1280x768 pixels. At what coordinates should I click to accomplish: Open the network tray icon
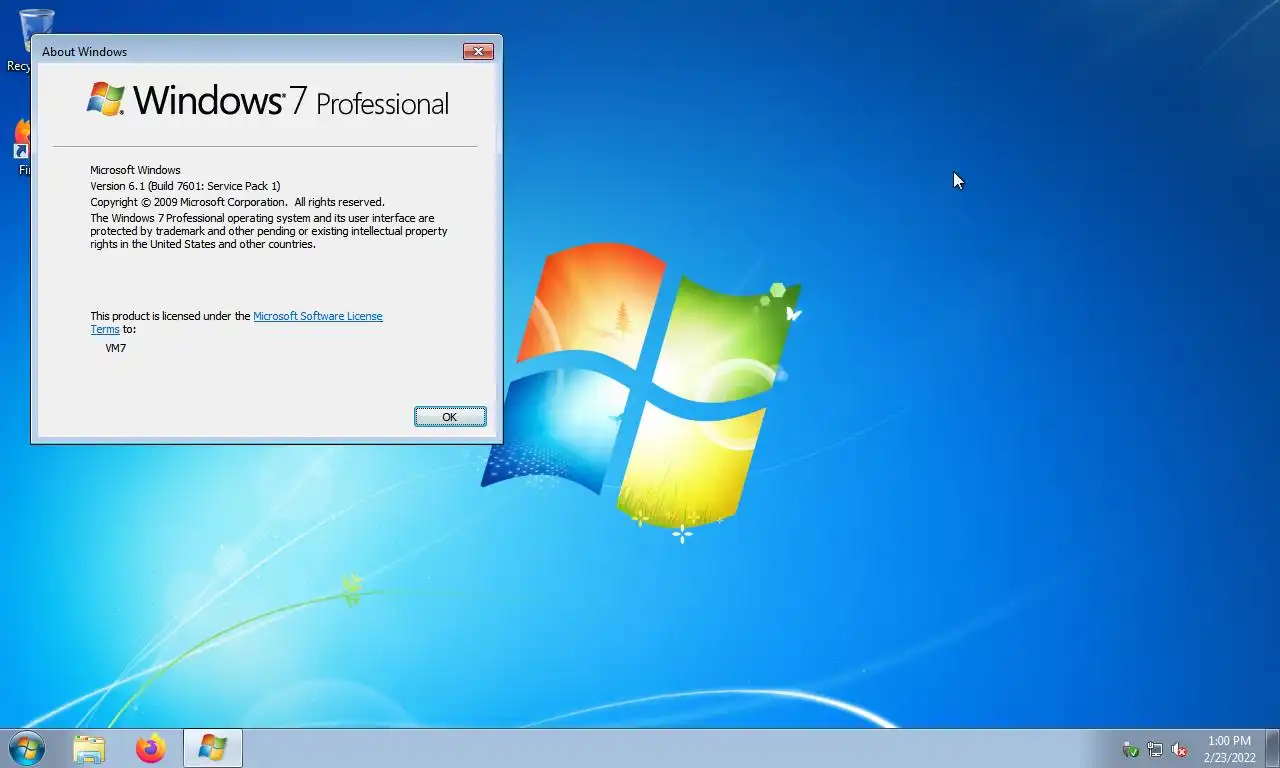pos(1155,749)
